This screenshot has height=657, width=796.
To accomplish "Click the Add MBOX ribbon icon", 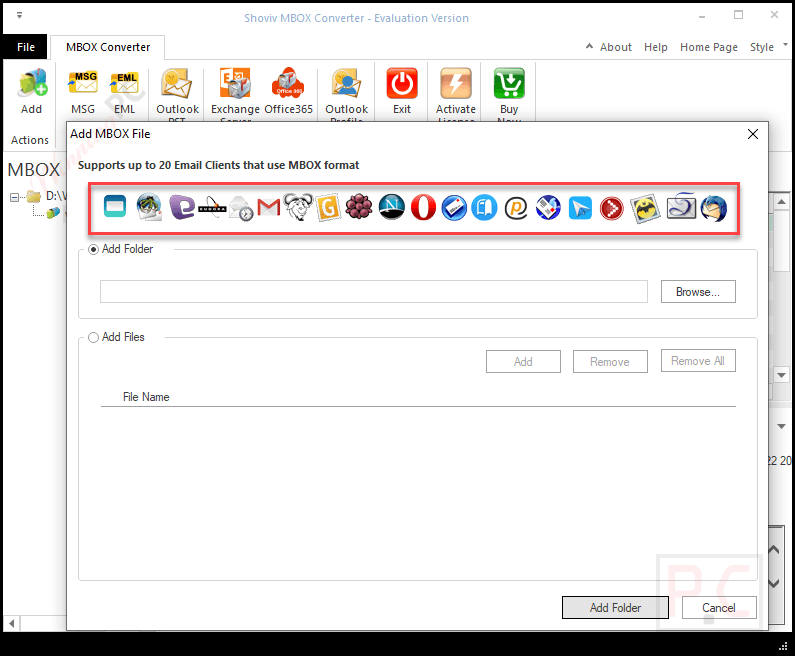I will coord(32,84).
